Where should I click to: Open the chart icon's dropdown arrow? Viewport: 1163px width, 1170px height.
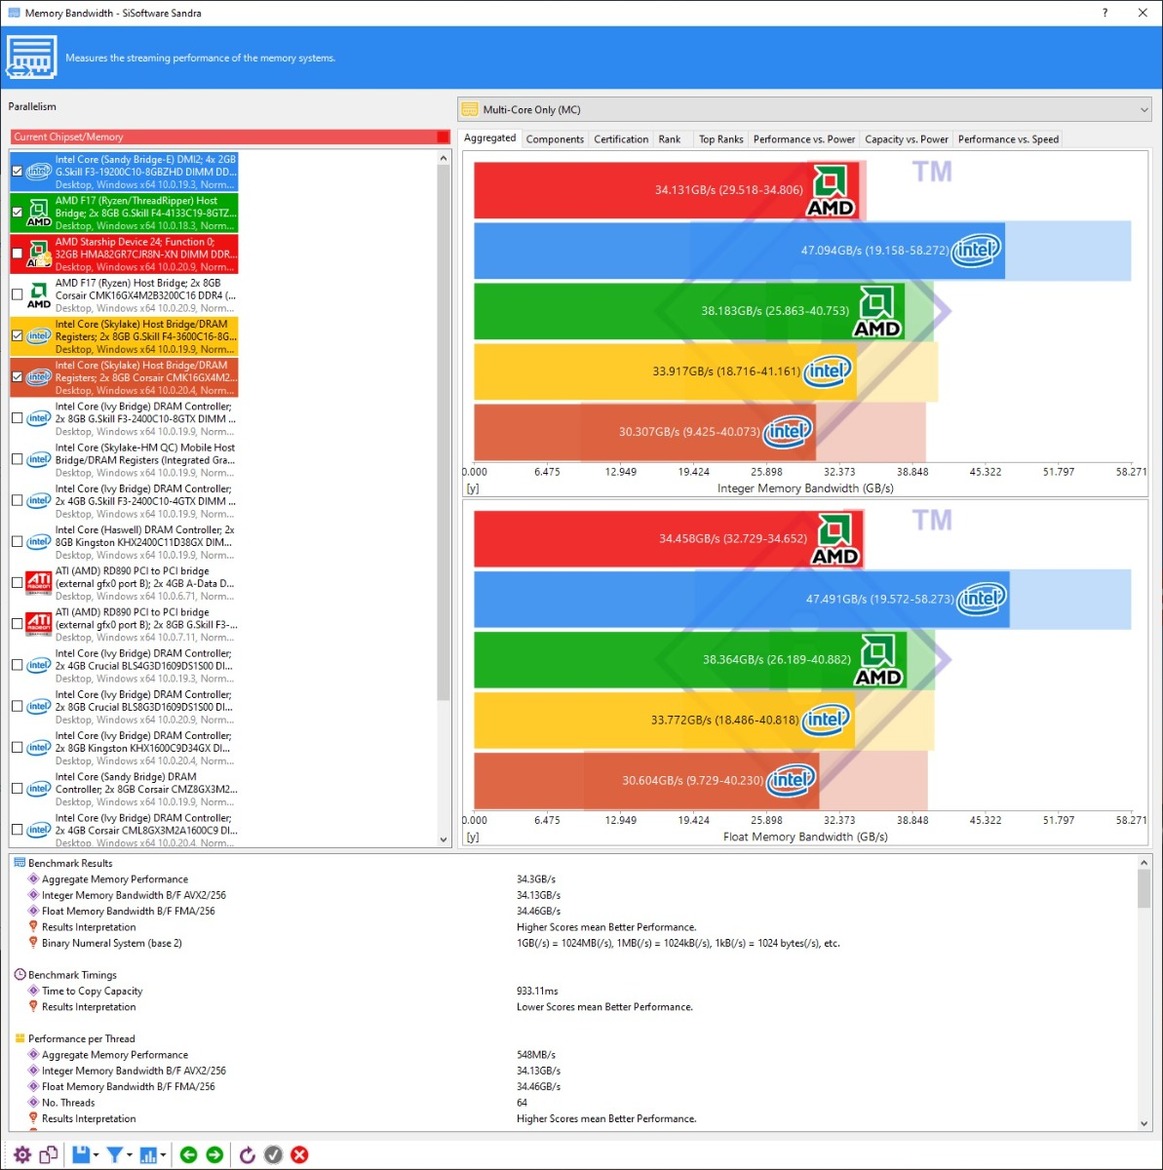tap(163, 1155)
